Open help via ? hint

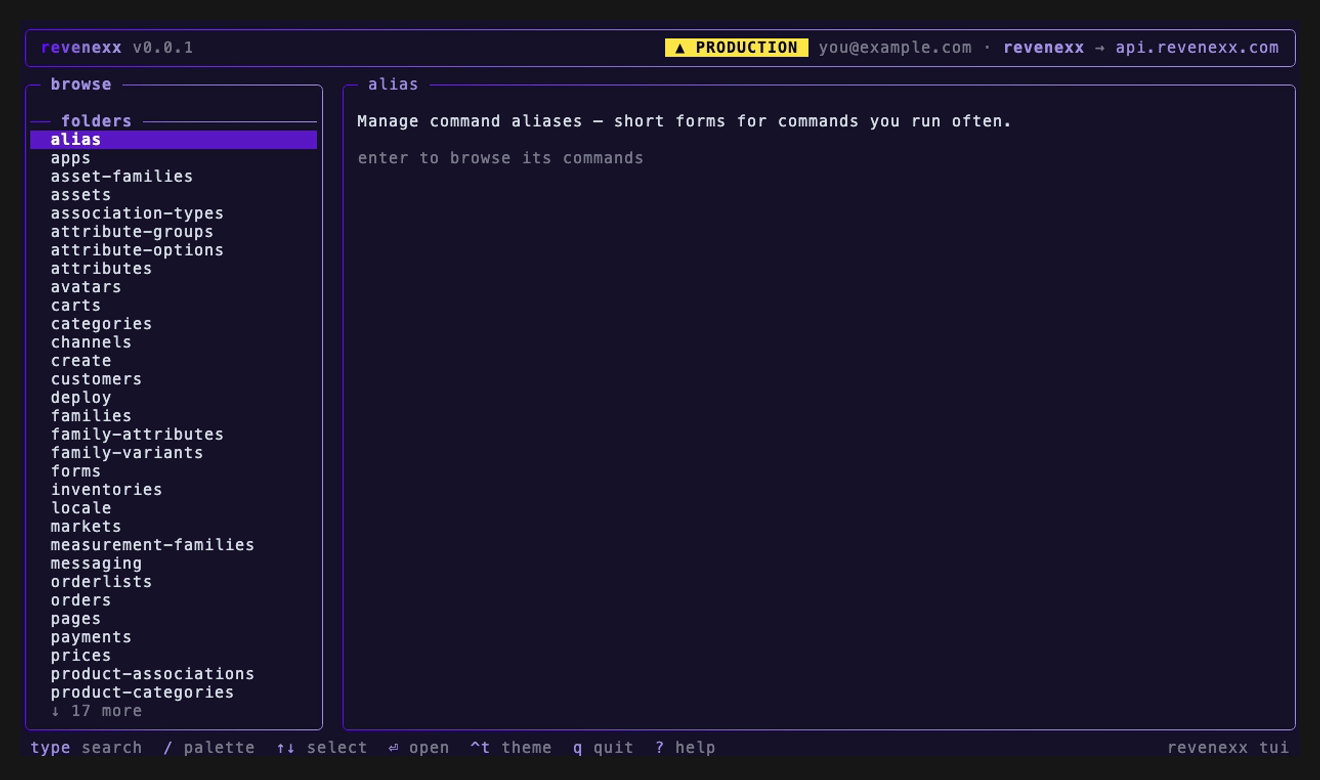coord(685,748)
